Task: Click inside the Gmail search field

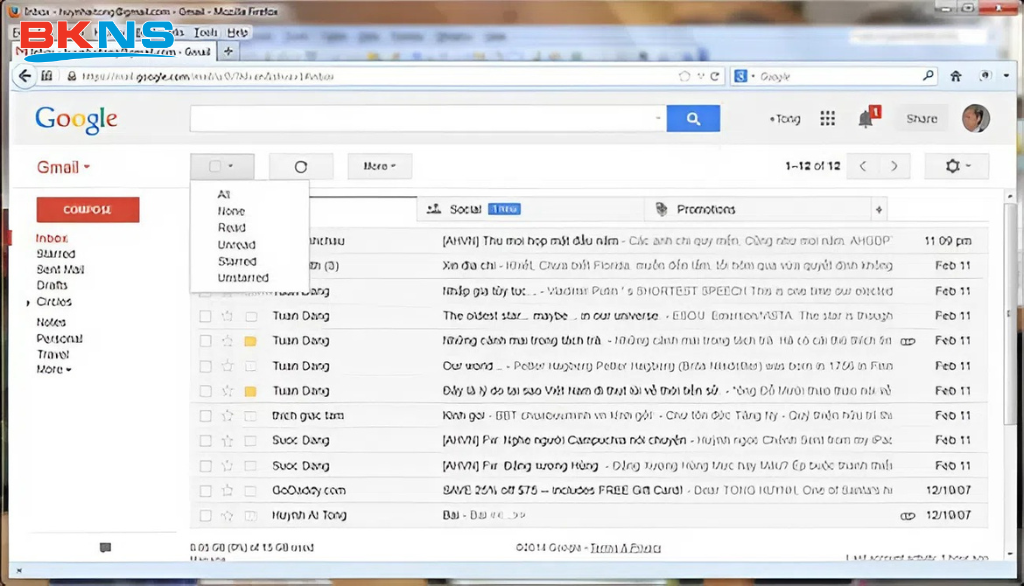Action: tap(425, 119)
